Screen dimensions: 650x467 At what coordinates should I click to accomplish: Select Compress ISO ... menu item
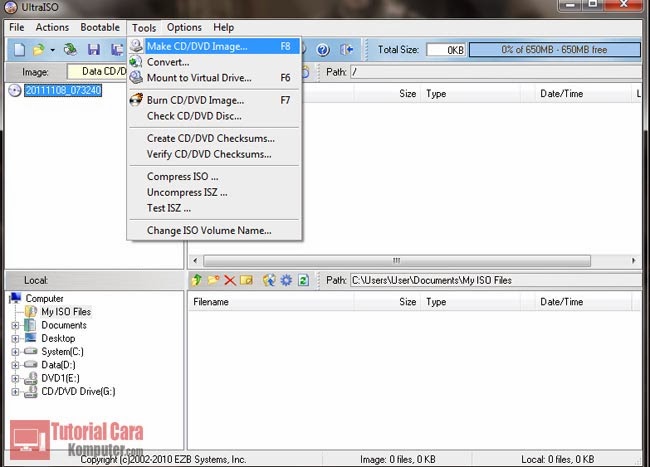[214, 177]
